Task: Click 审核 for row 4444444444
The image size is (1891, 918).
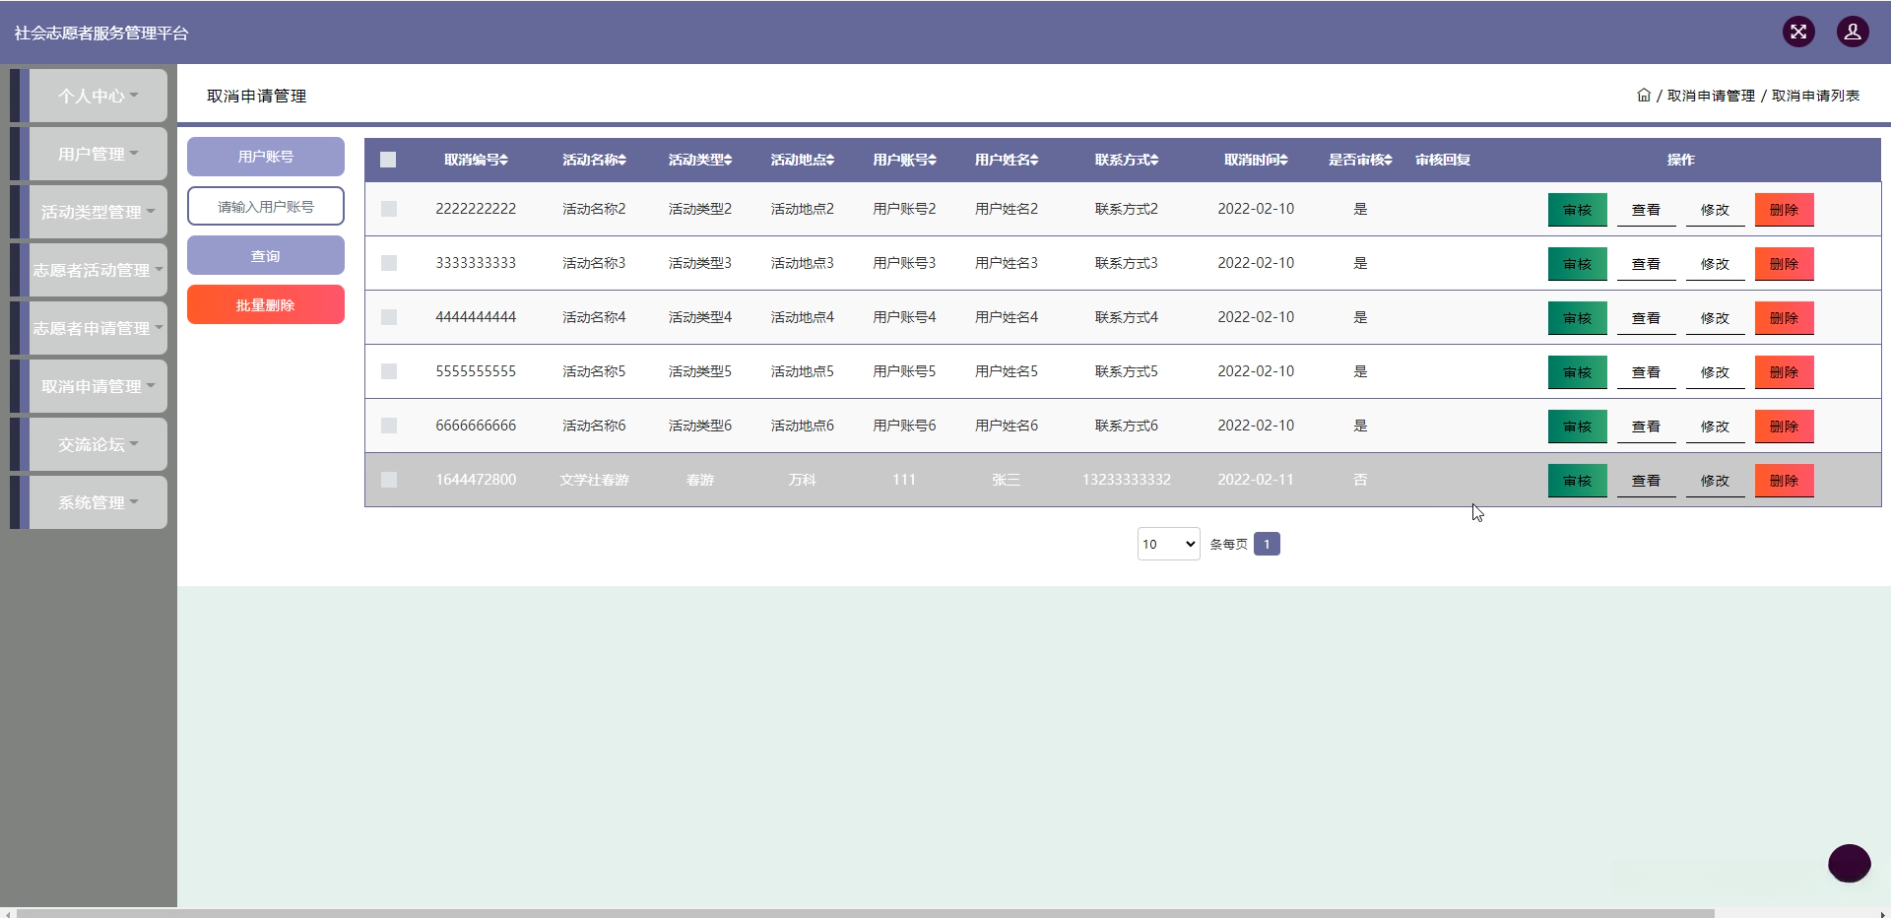Action: click(1577, 318)
